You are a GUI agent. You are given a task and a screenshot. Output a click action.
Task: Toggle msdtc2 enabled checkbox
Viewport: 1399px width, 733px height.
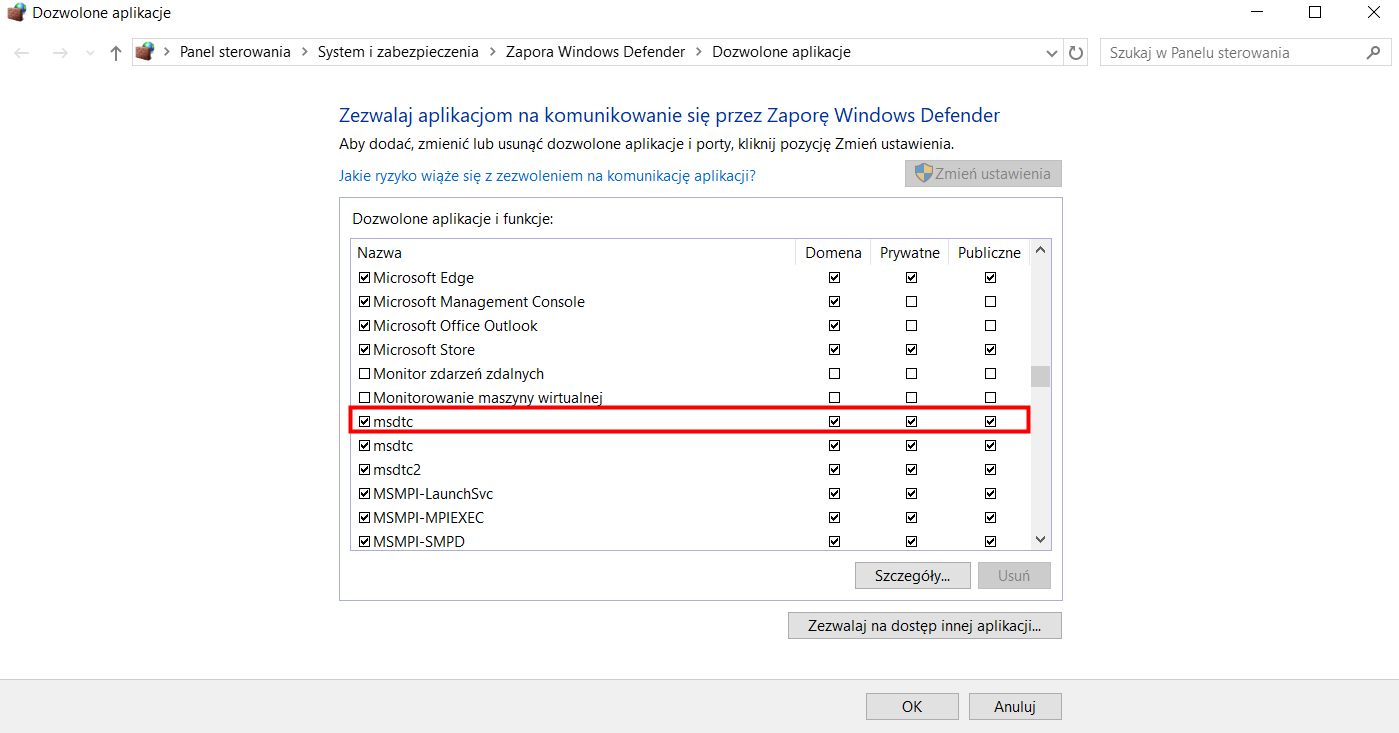click(x=364, y=470)
